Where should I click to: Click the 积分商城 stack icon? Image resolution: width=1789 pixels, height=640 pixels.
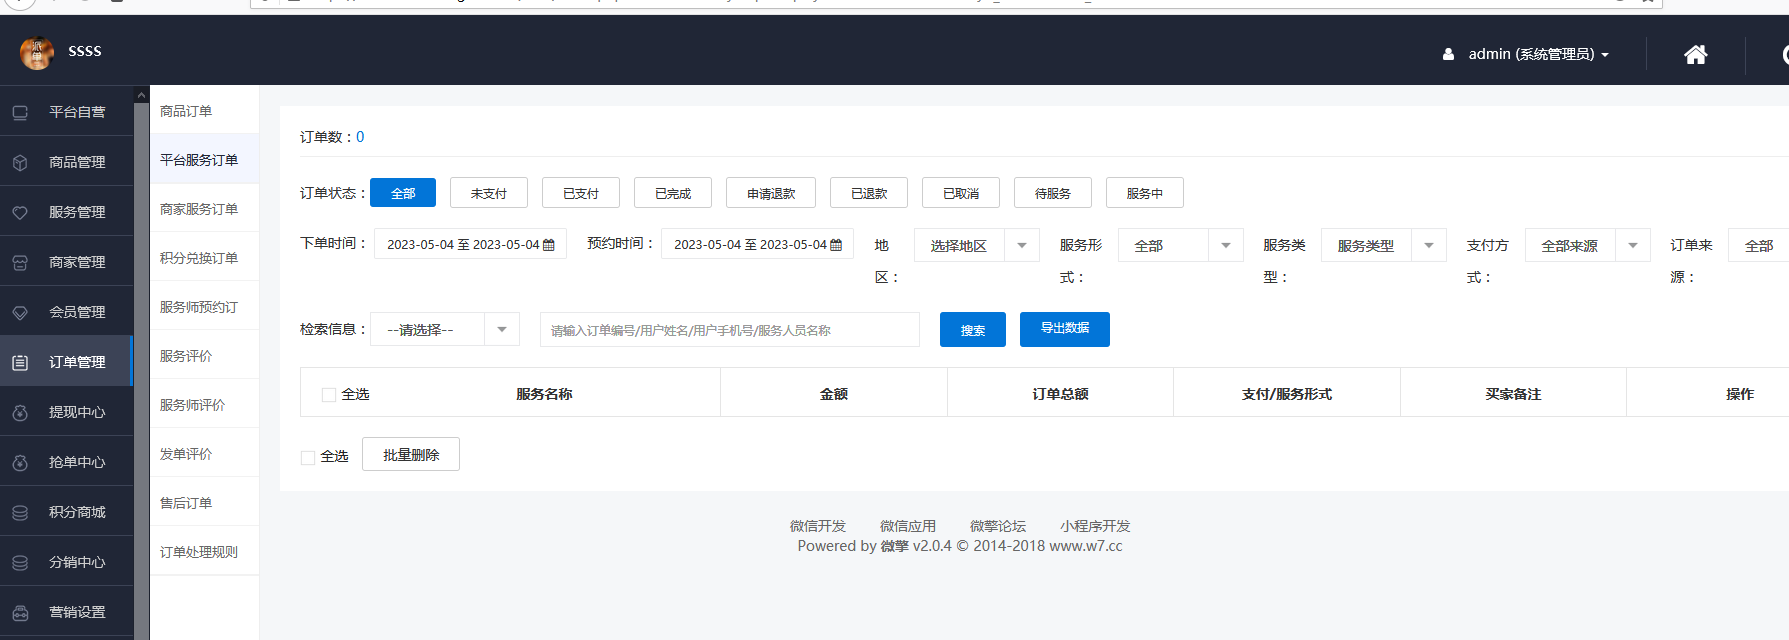(x=20, y=513)
